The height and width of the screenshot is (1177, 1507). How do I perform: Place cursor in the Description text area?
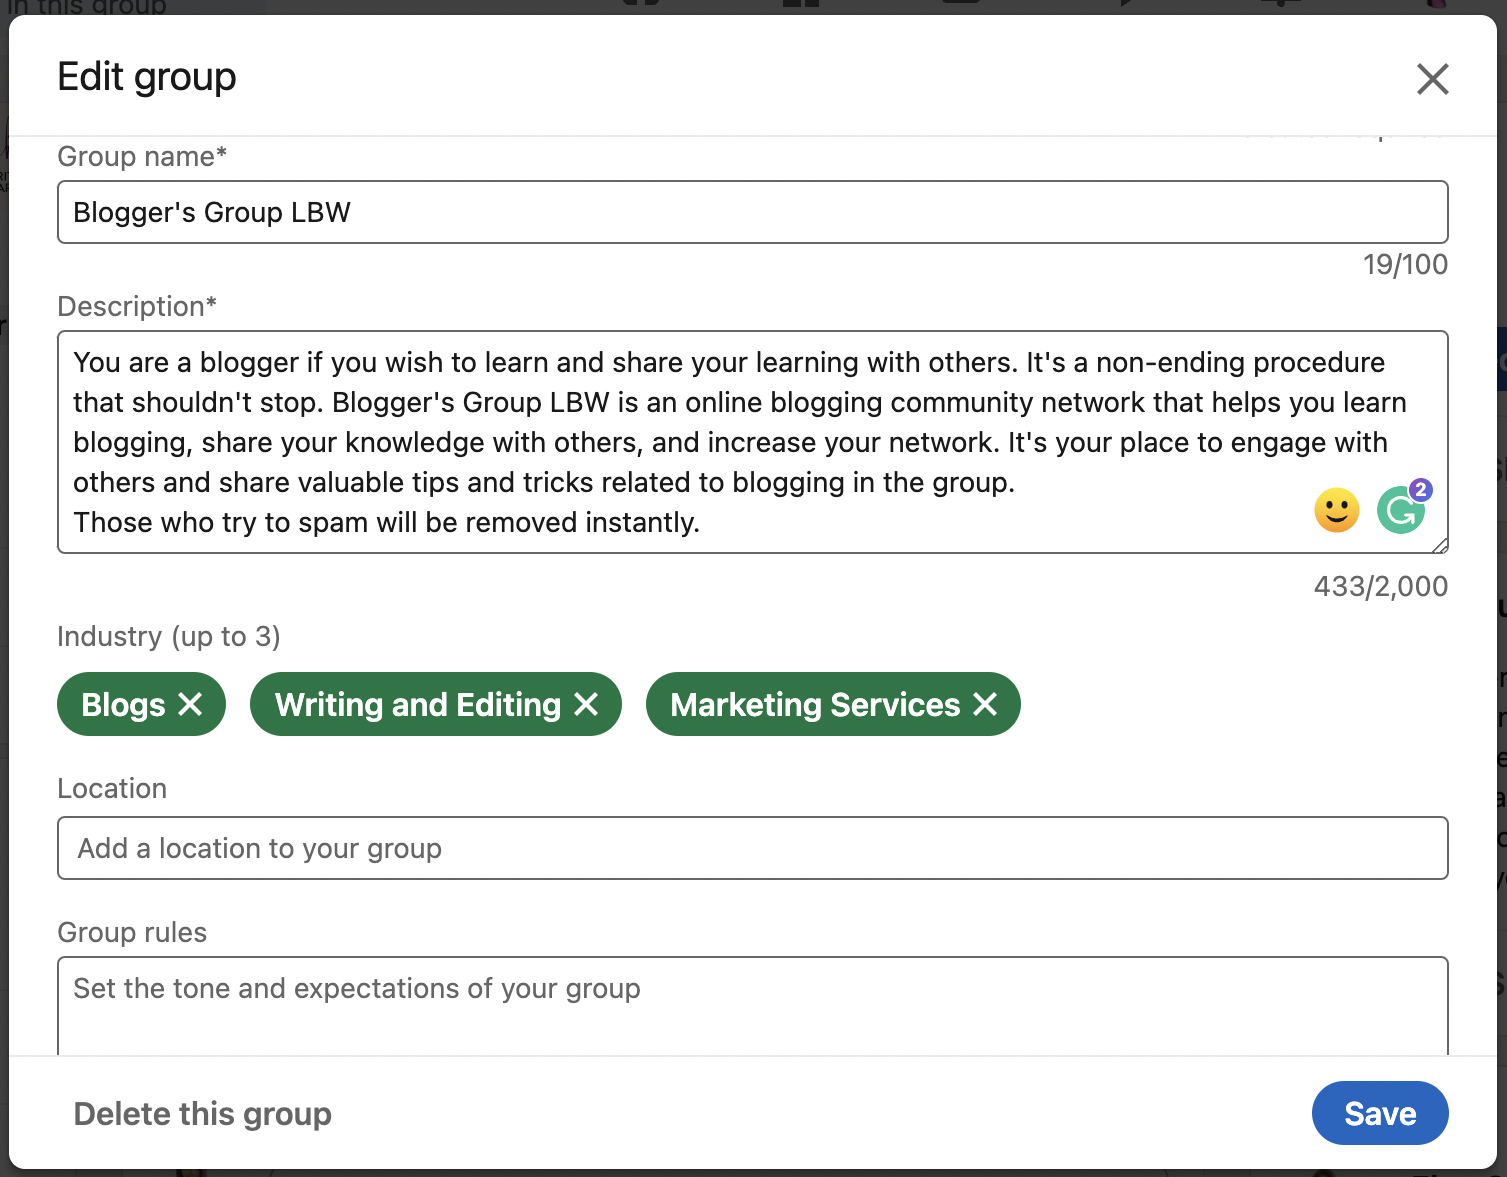pyautogui.click(x=700, y=442)
